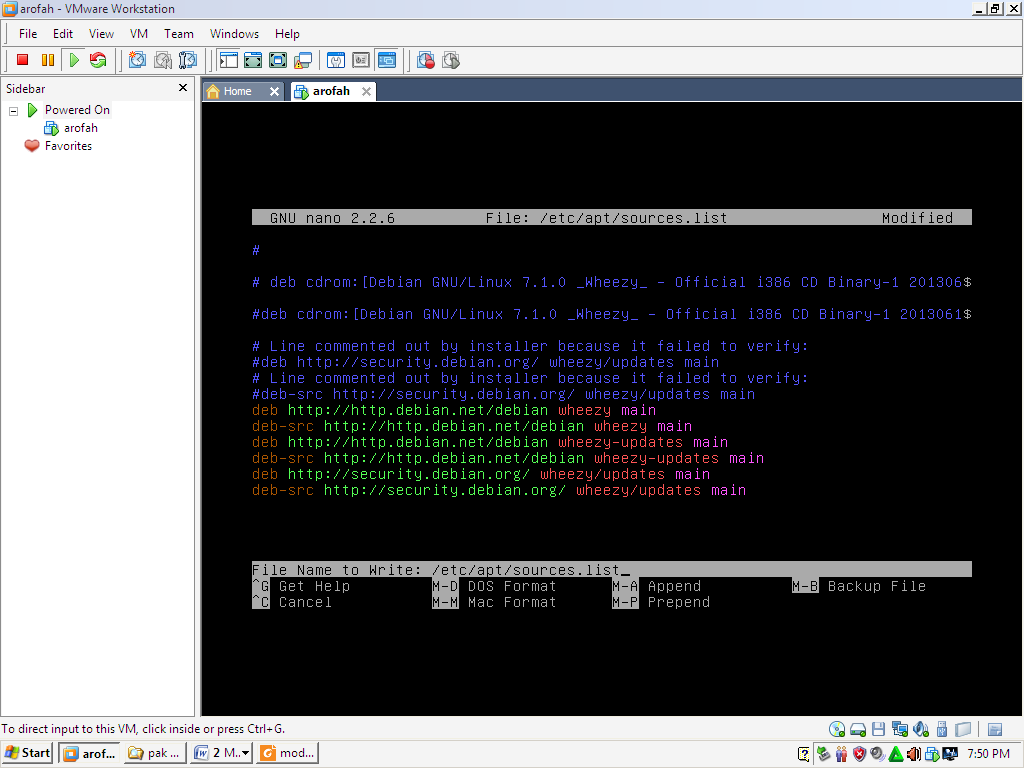Suspend the virtual machine

tap(46, 60)
